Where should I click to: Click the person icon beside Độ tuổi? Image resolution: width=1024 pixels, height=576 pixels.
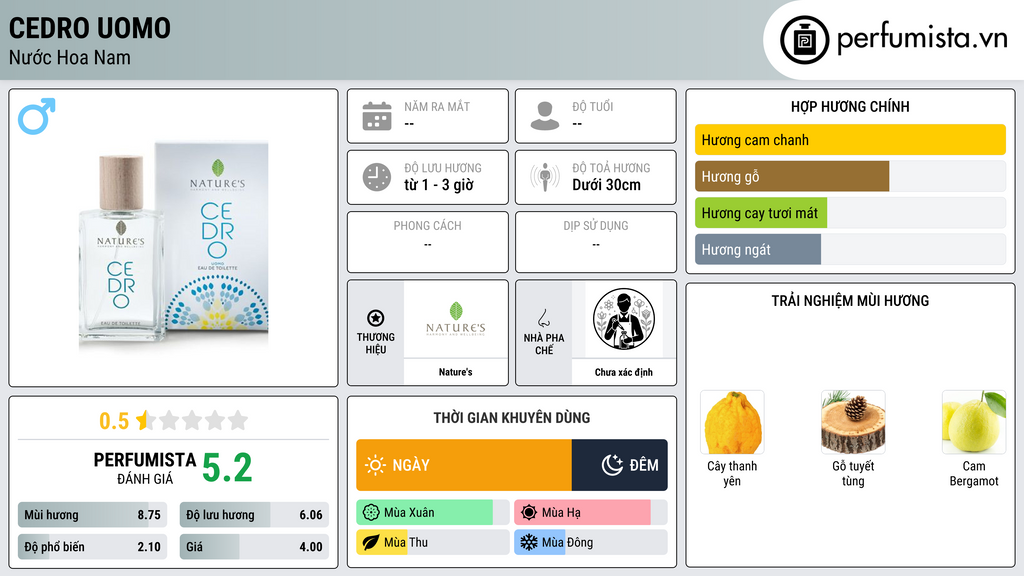tap(545, 116)
